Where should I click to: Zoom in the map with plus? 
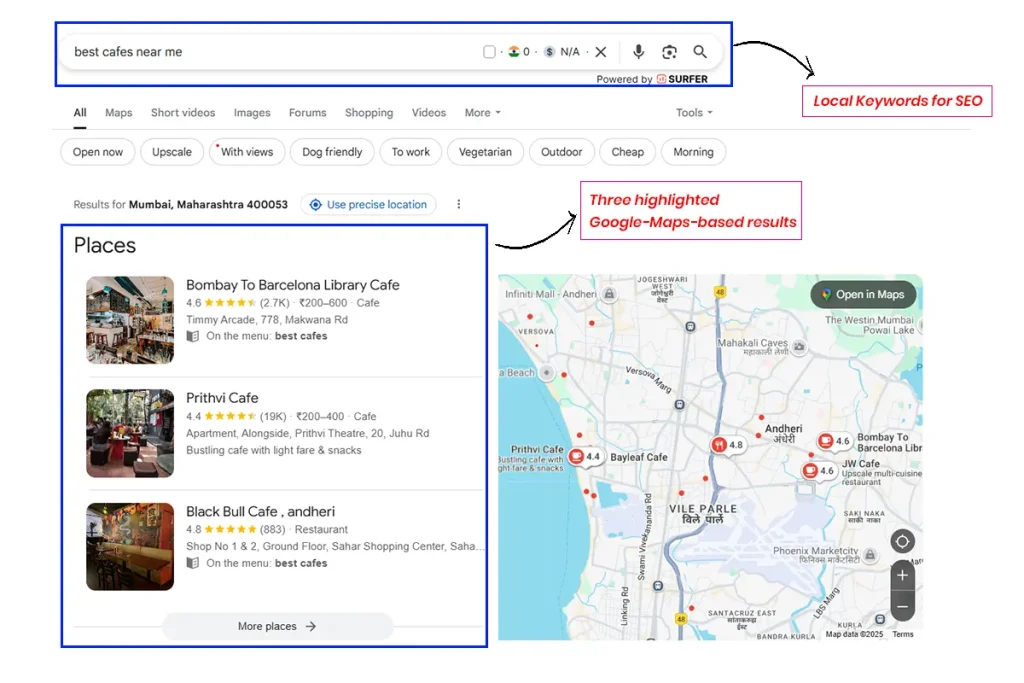[x=902, y=575]
